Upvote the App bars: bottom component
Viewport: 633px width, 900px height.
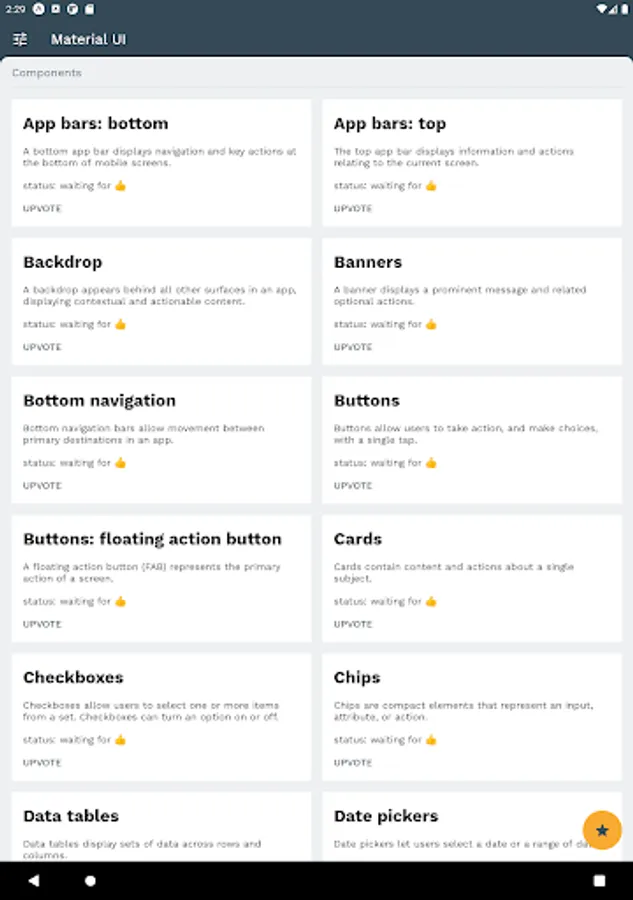click(x=42, y=209)
